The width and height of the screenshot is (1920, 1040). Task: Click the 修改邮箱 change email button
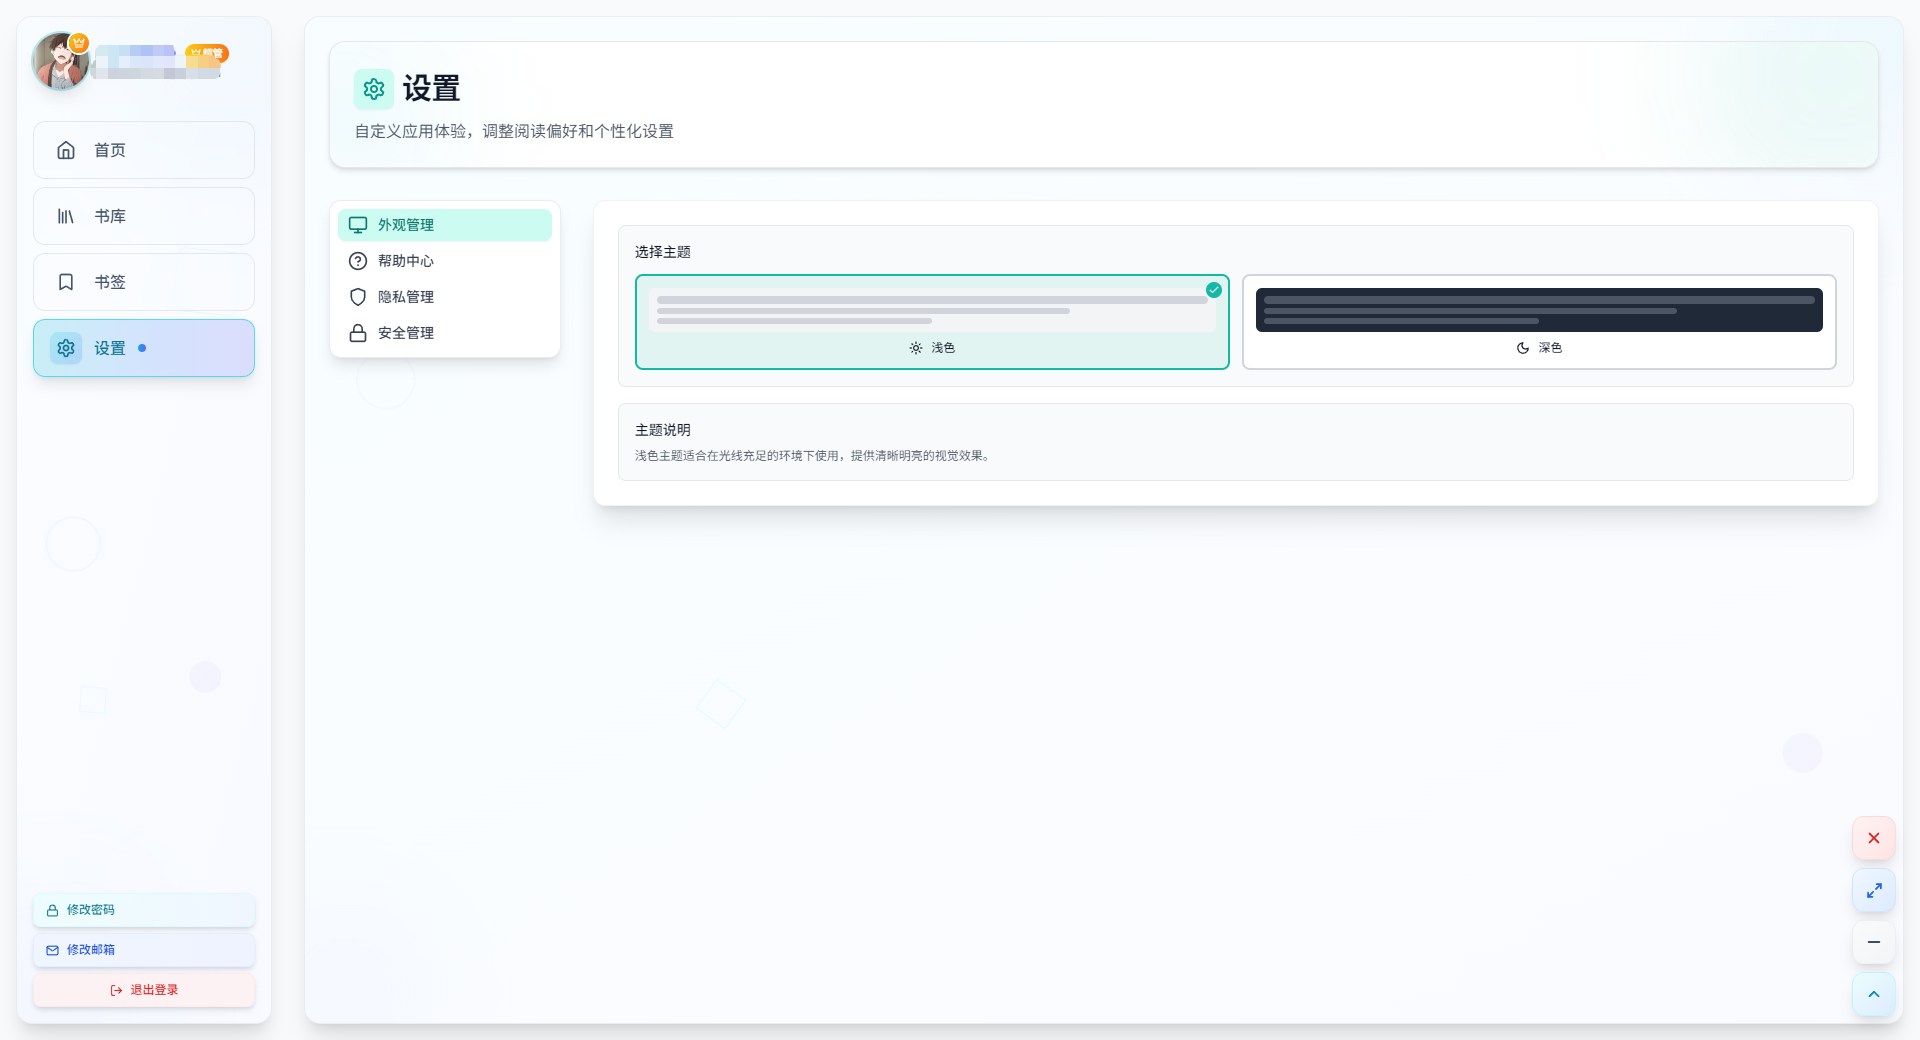point(144,950)
